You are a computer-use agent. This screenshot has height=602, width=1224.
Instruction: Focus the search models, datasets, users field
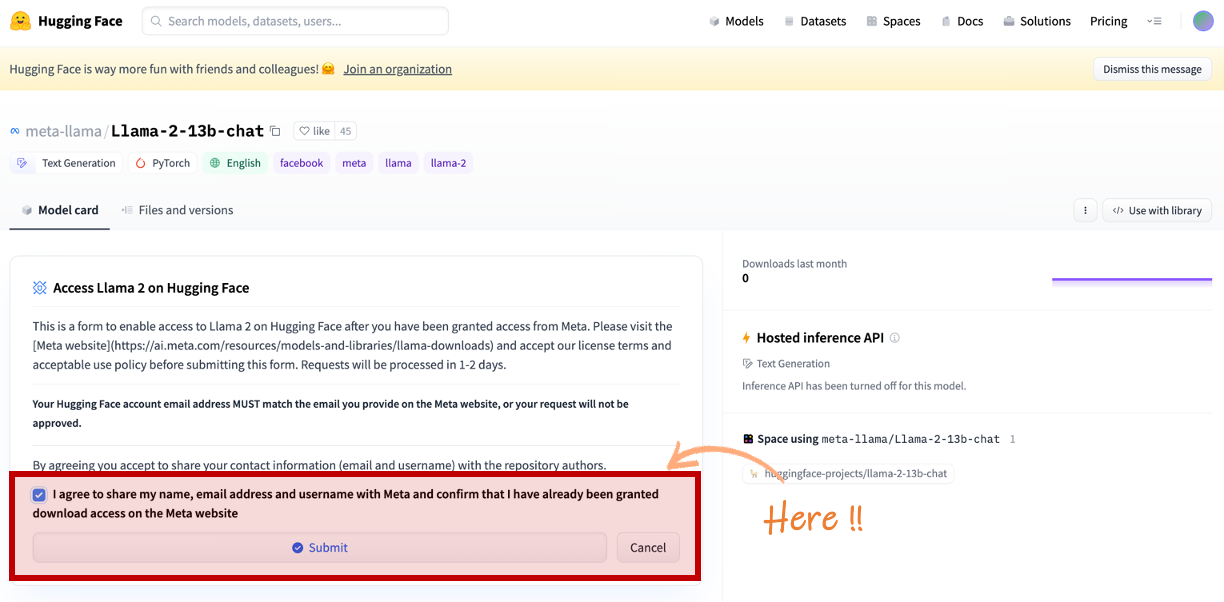point(295,21)
